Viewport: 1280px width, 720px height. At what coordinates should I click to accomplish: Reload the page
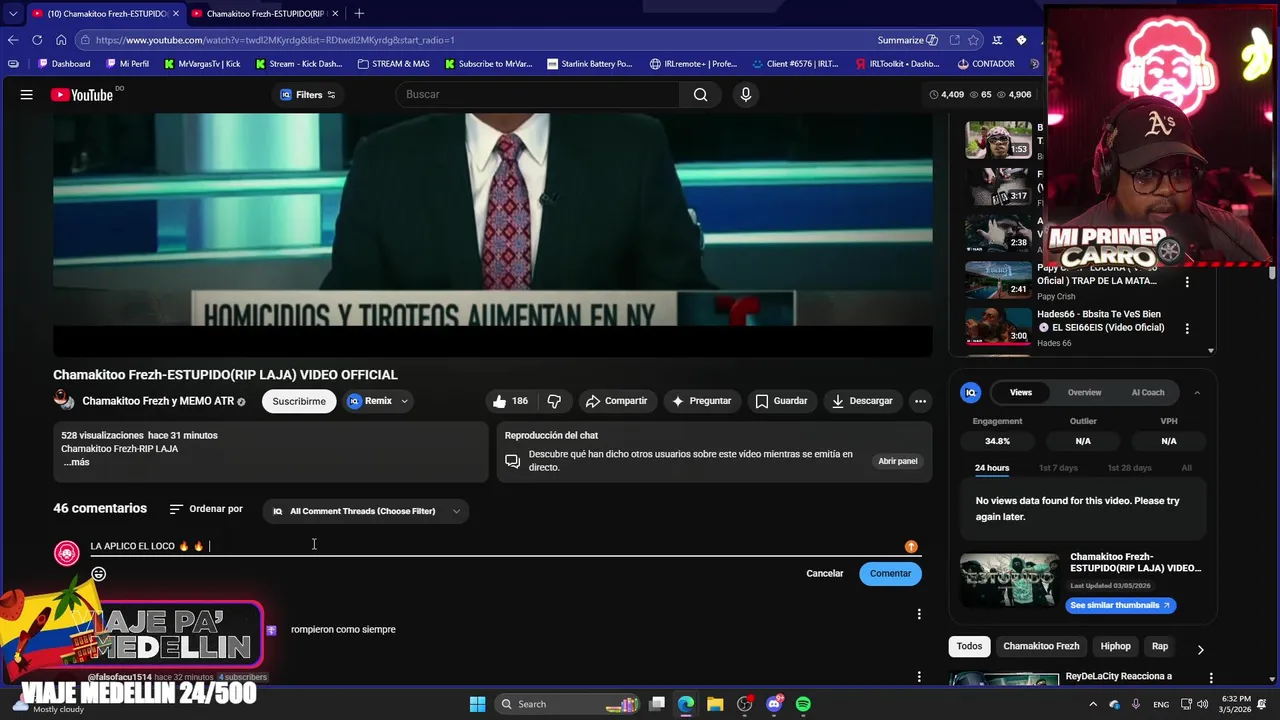pyautogui.click(x=37, y=40)
